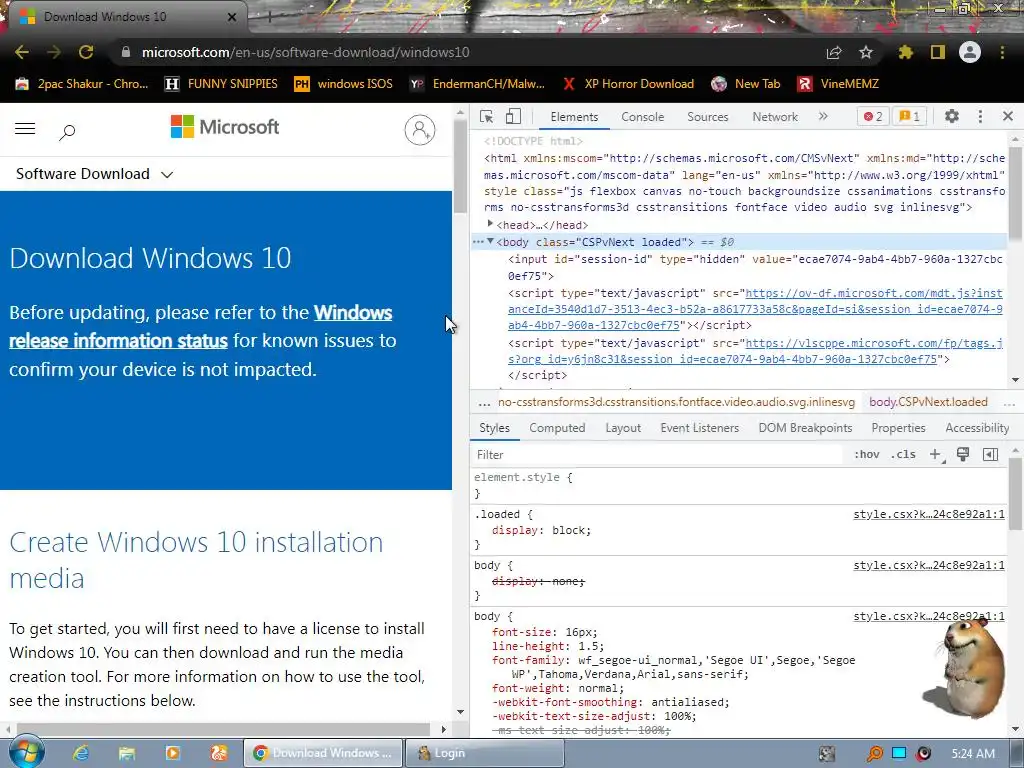Image resolution: width=1024 pixels, height=768 pixels.
Task: Open the Event Listeners tab
Action: point(699,428)
